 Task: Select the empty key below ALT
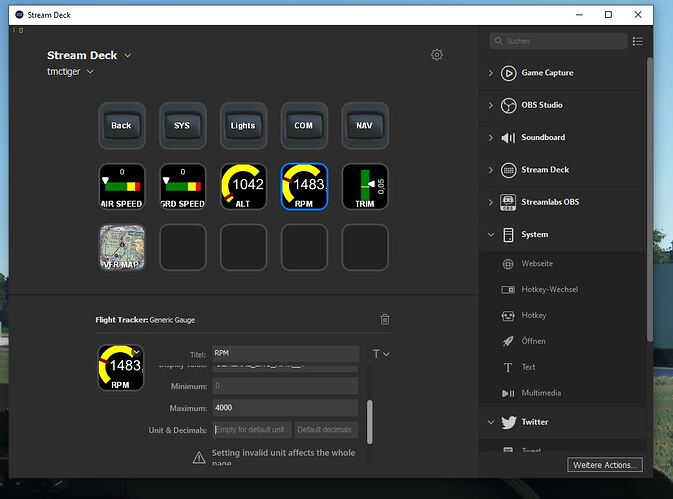[x=243, y=247]
